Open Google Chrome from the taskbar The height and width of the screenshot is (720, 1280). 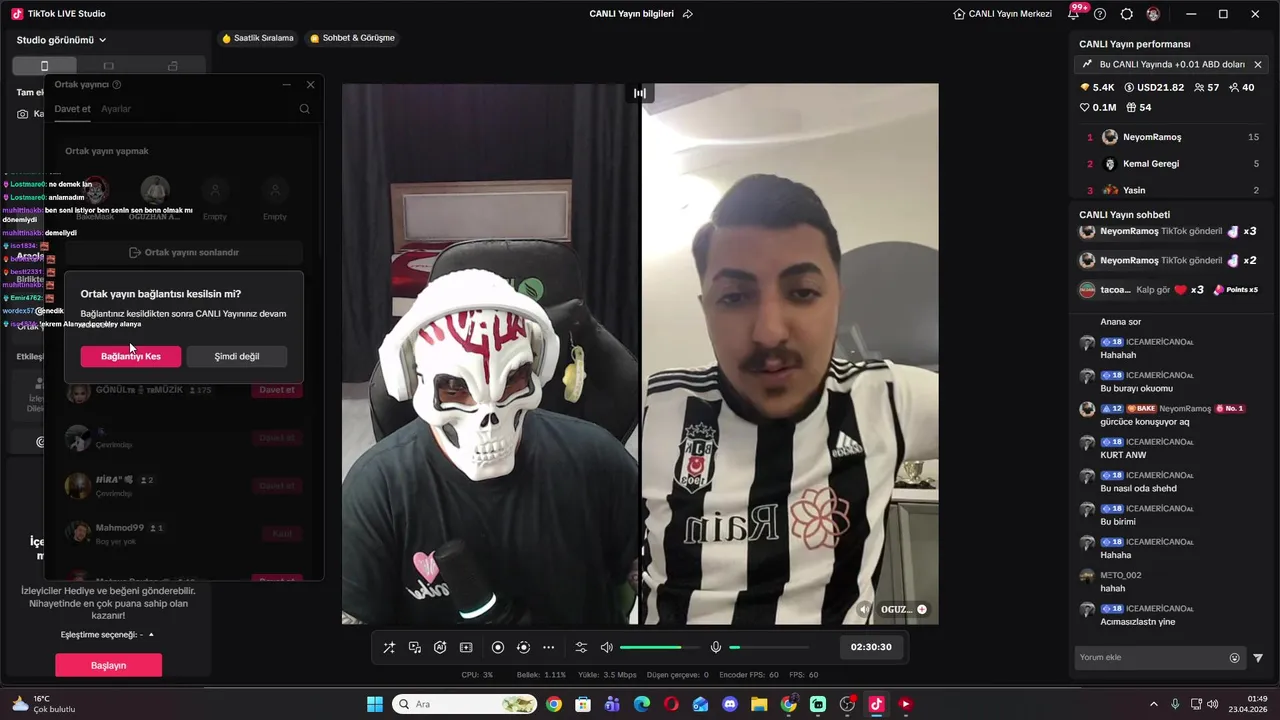[x=554, y=704]
